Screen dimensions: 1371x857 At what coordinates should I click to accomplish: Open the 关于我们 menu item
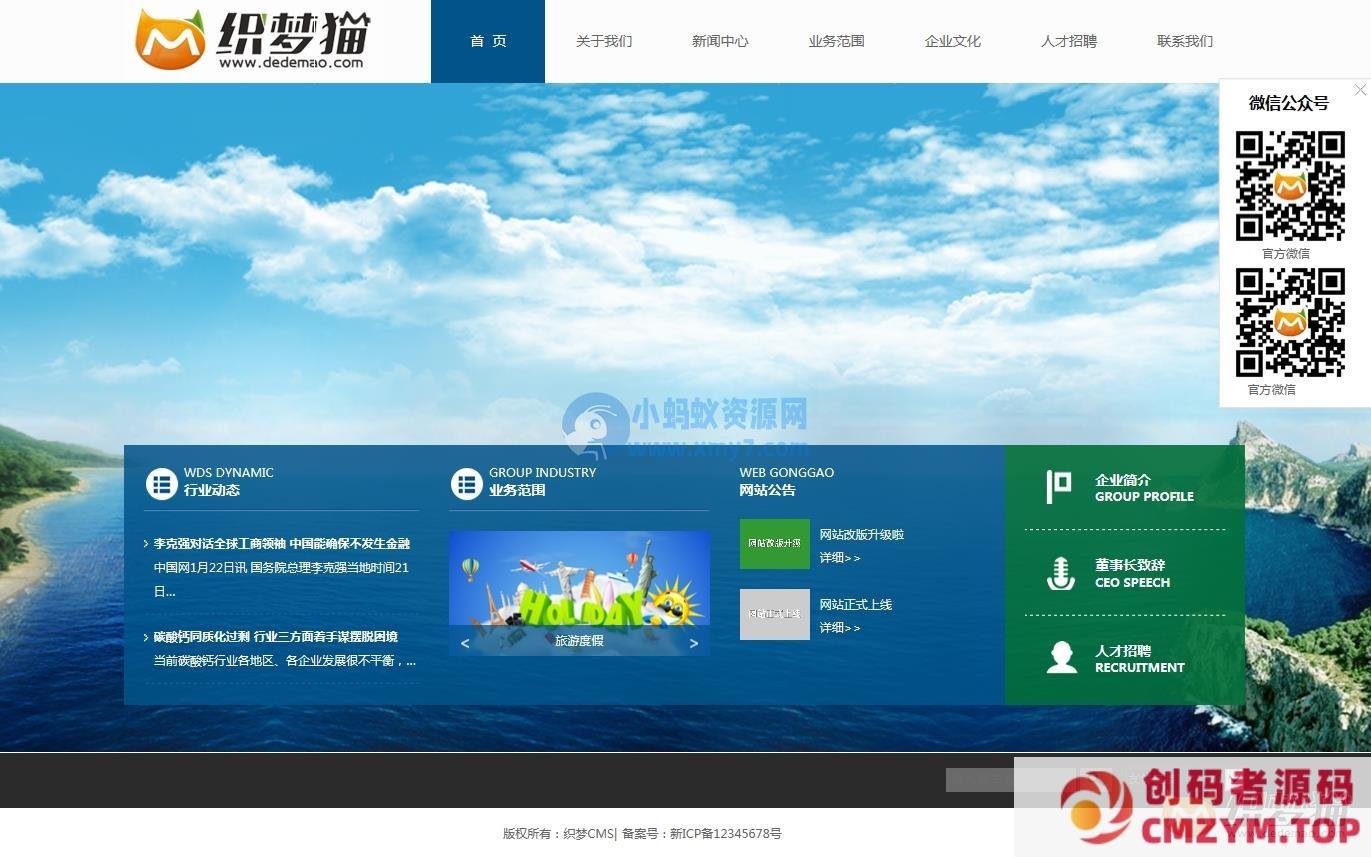click(604, 41)
